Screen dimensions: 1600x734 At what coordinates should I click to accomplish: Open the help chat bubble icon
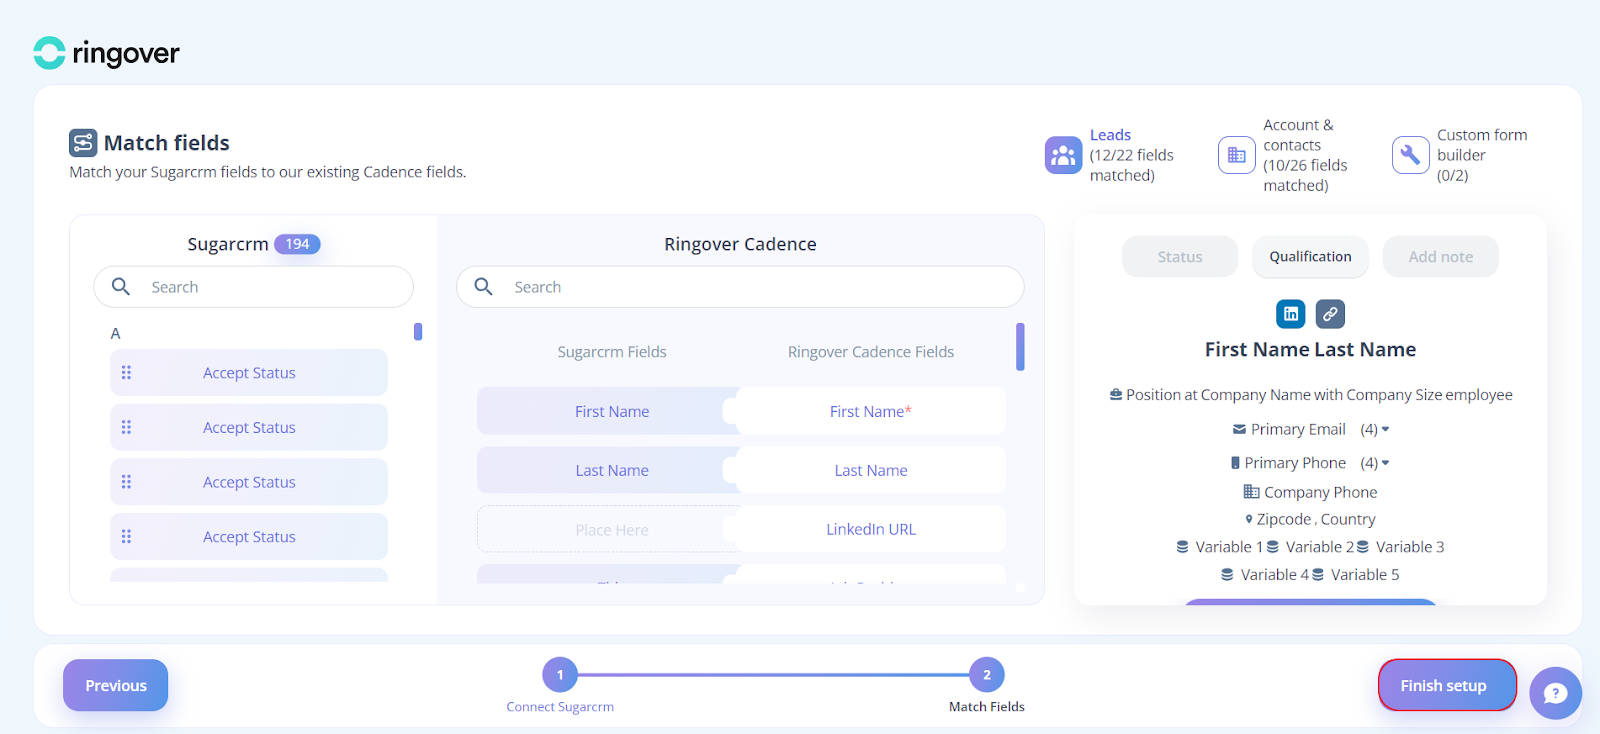(1555, 693)
